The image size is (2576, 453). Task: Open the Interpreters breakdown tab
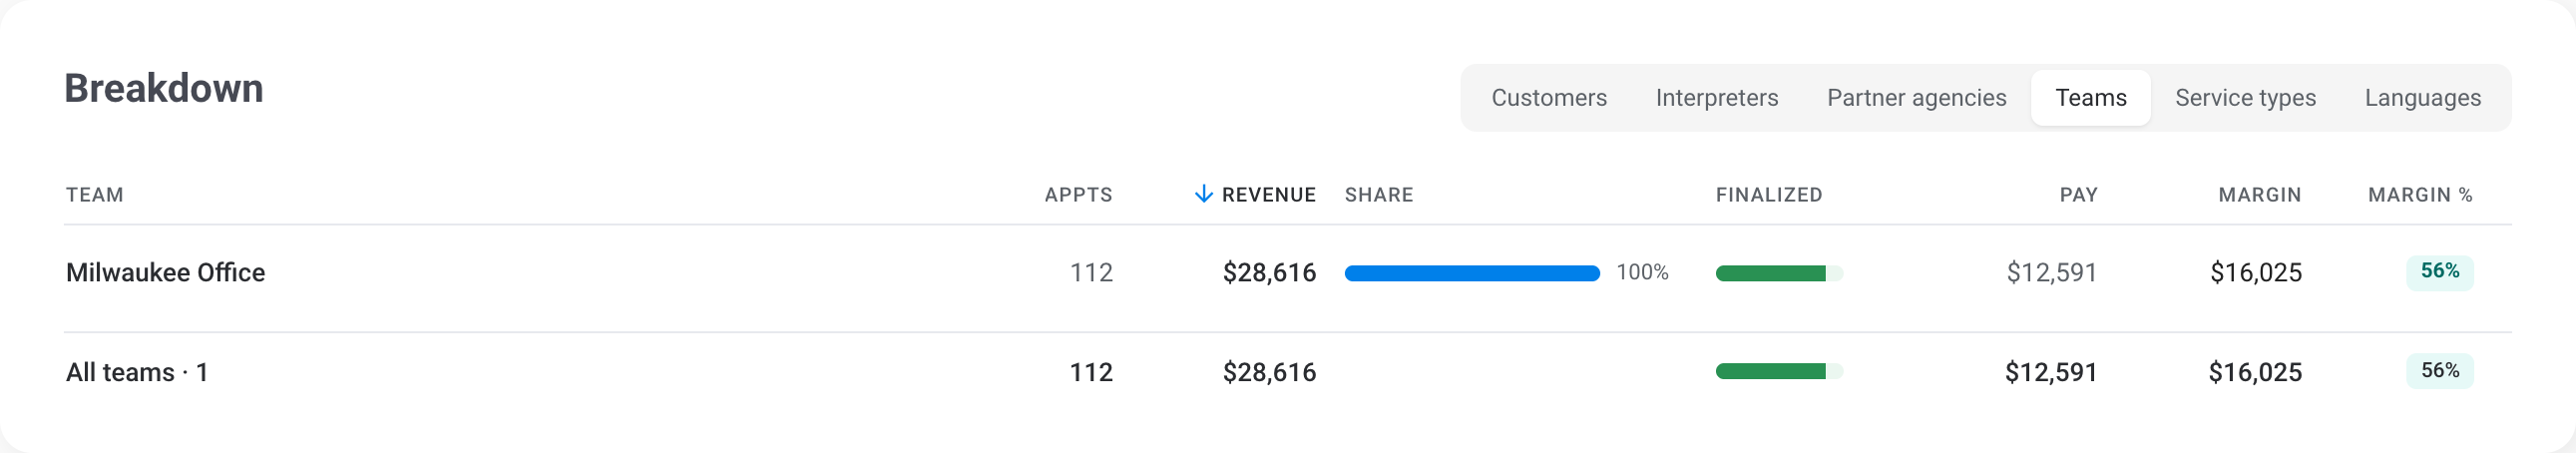point(1716,98)
